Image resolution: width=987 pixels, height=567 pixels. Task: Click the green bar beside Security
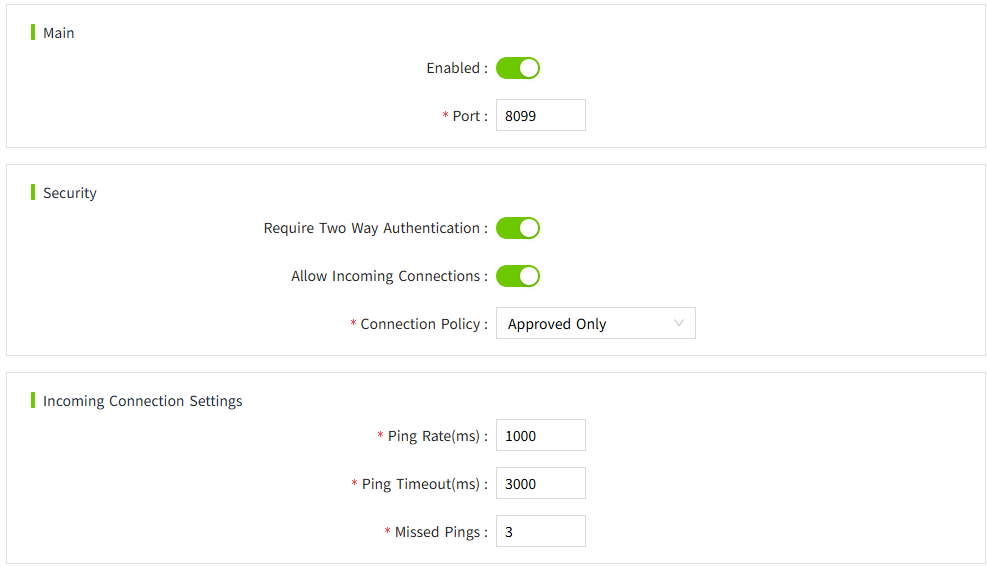33,192
